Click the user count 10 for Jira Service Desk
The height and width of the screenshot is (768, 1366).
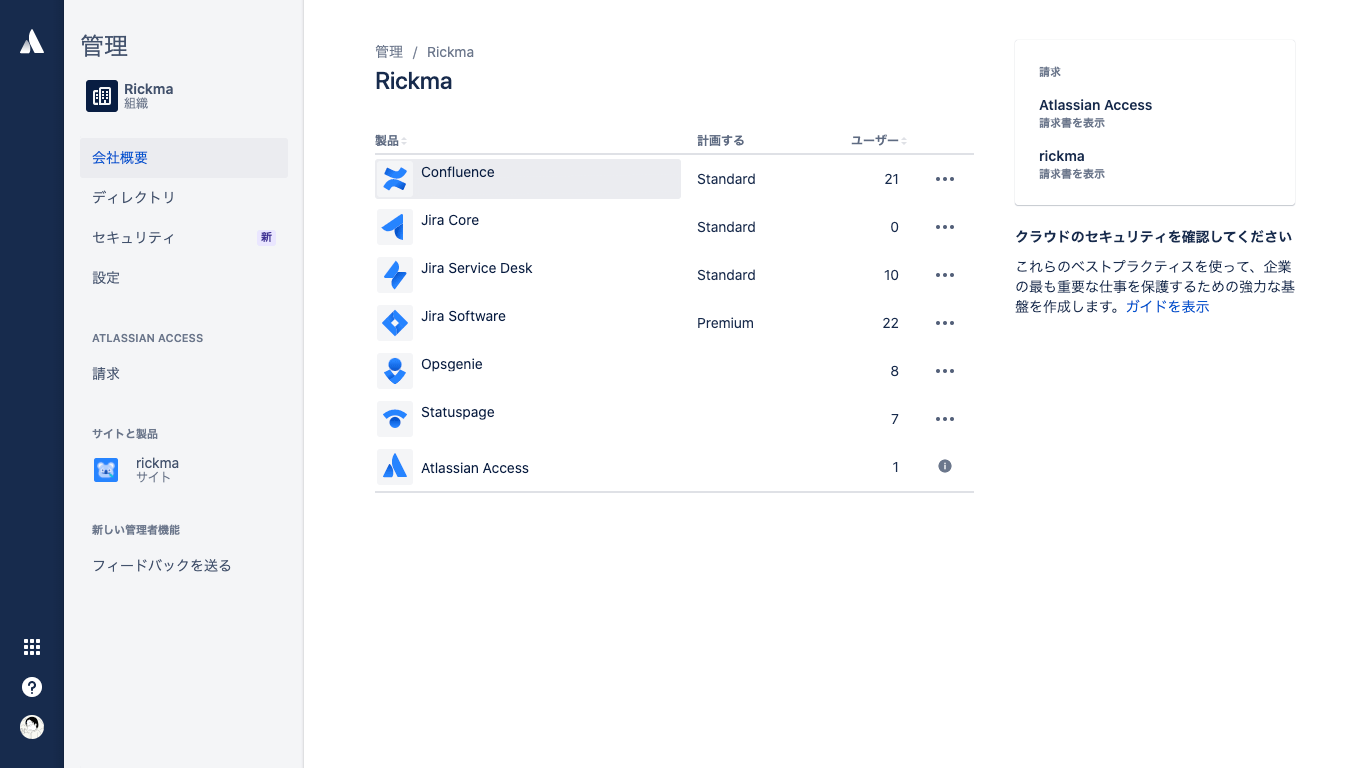891,275
